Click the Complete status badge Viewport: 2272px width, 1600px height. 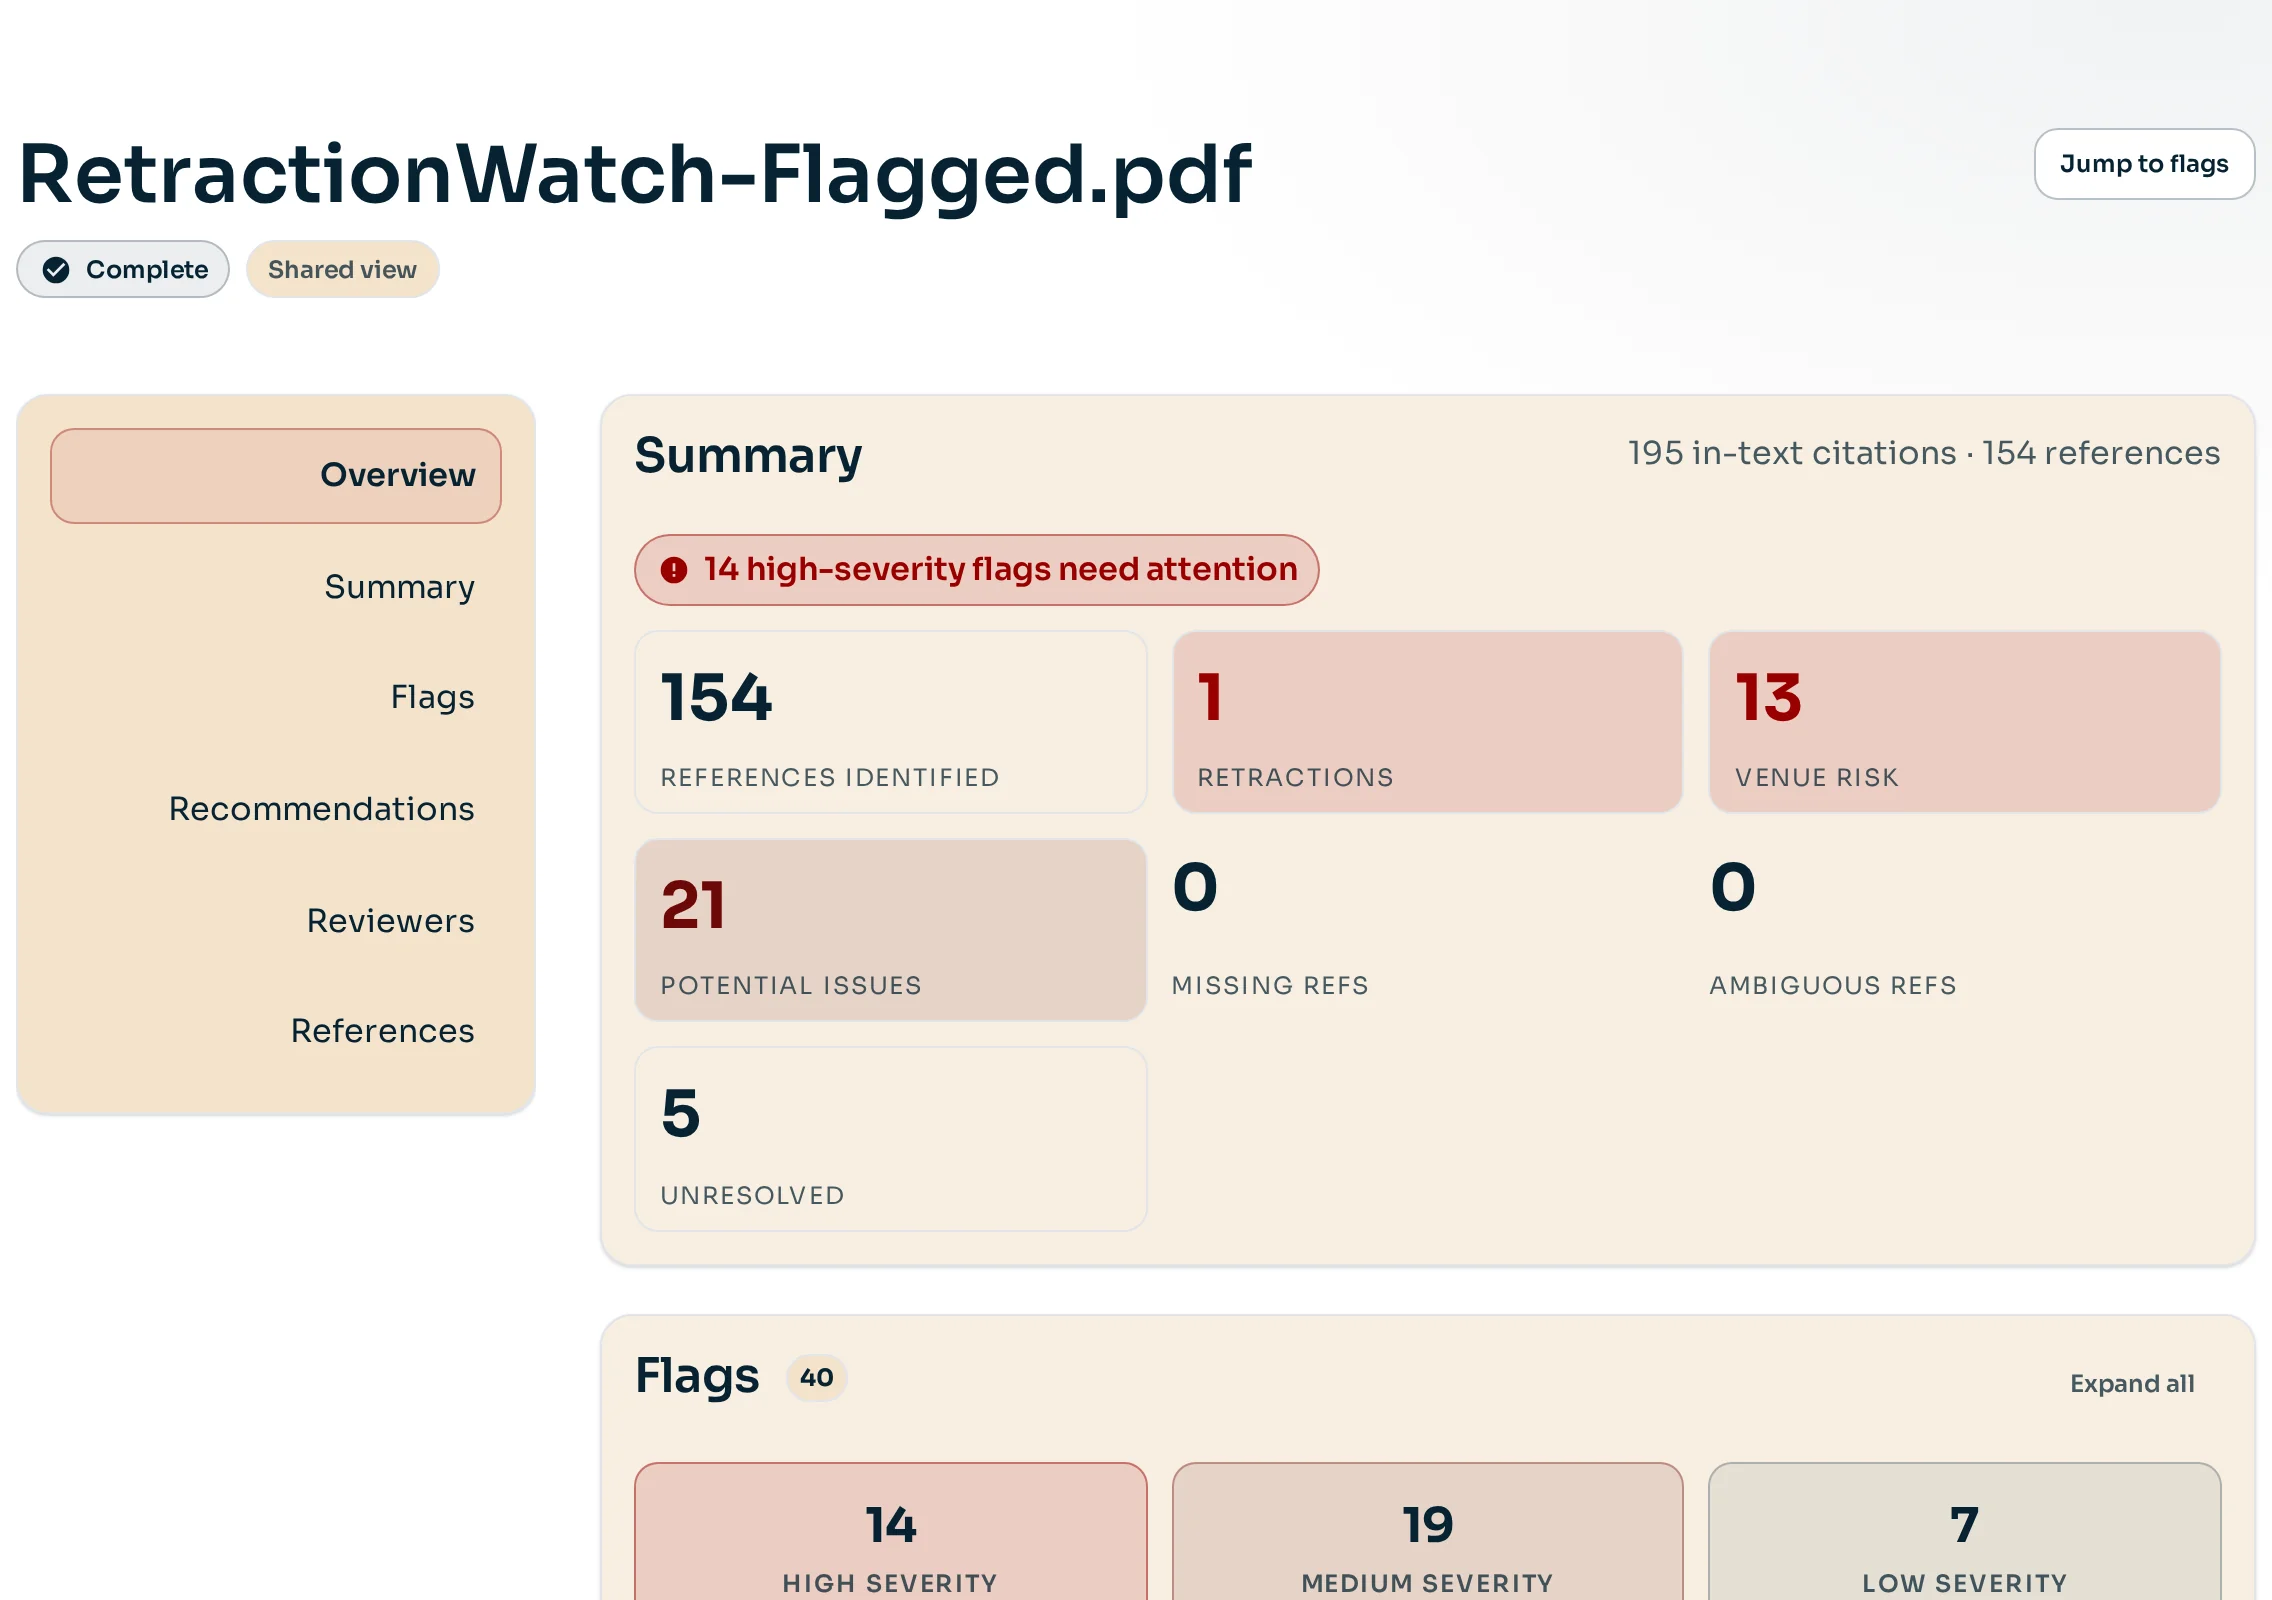(123, 270)
